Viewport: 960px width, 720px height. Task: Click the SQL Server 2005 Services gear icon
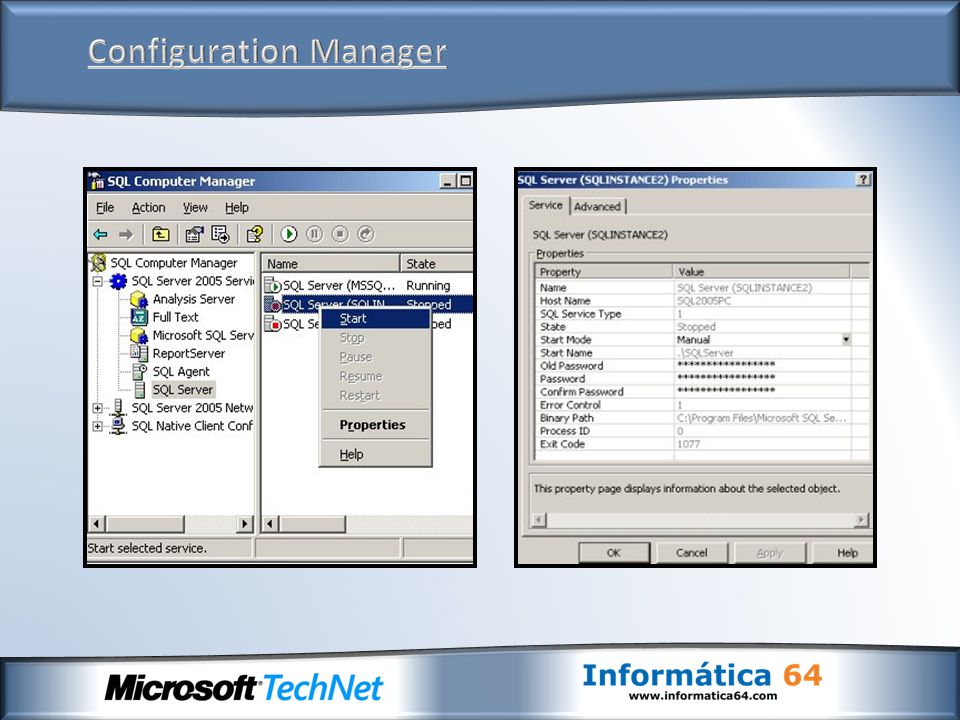[x=118, y=281]
